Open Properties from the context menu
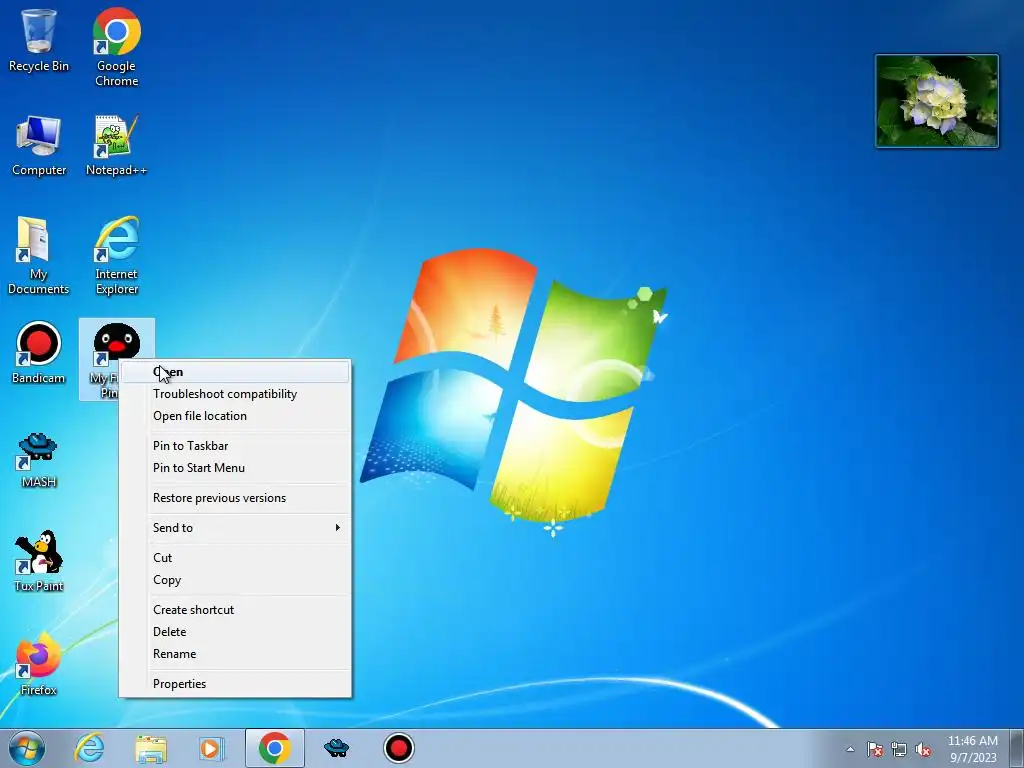Viewport: 1024px width, 768px height. point(236,684)
